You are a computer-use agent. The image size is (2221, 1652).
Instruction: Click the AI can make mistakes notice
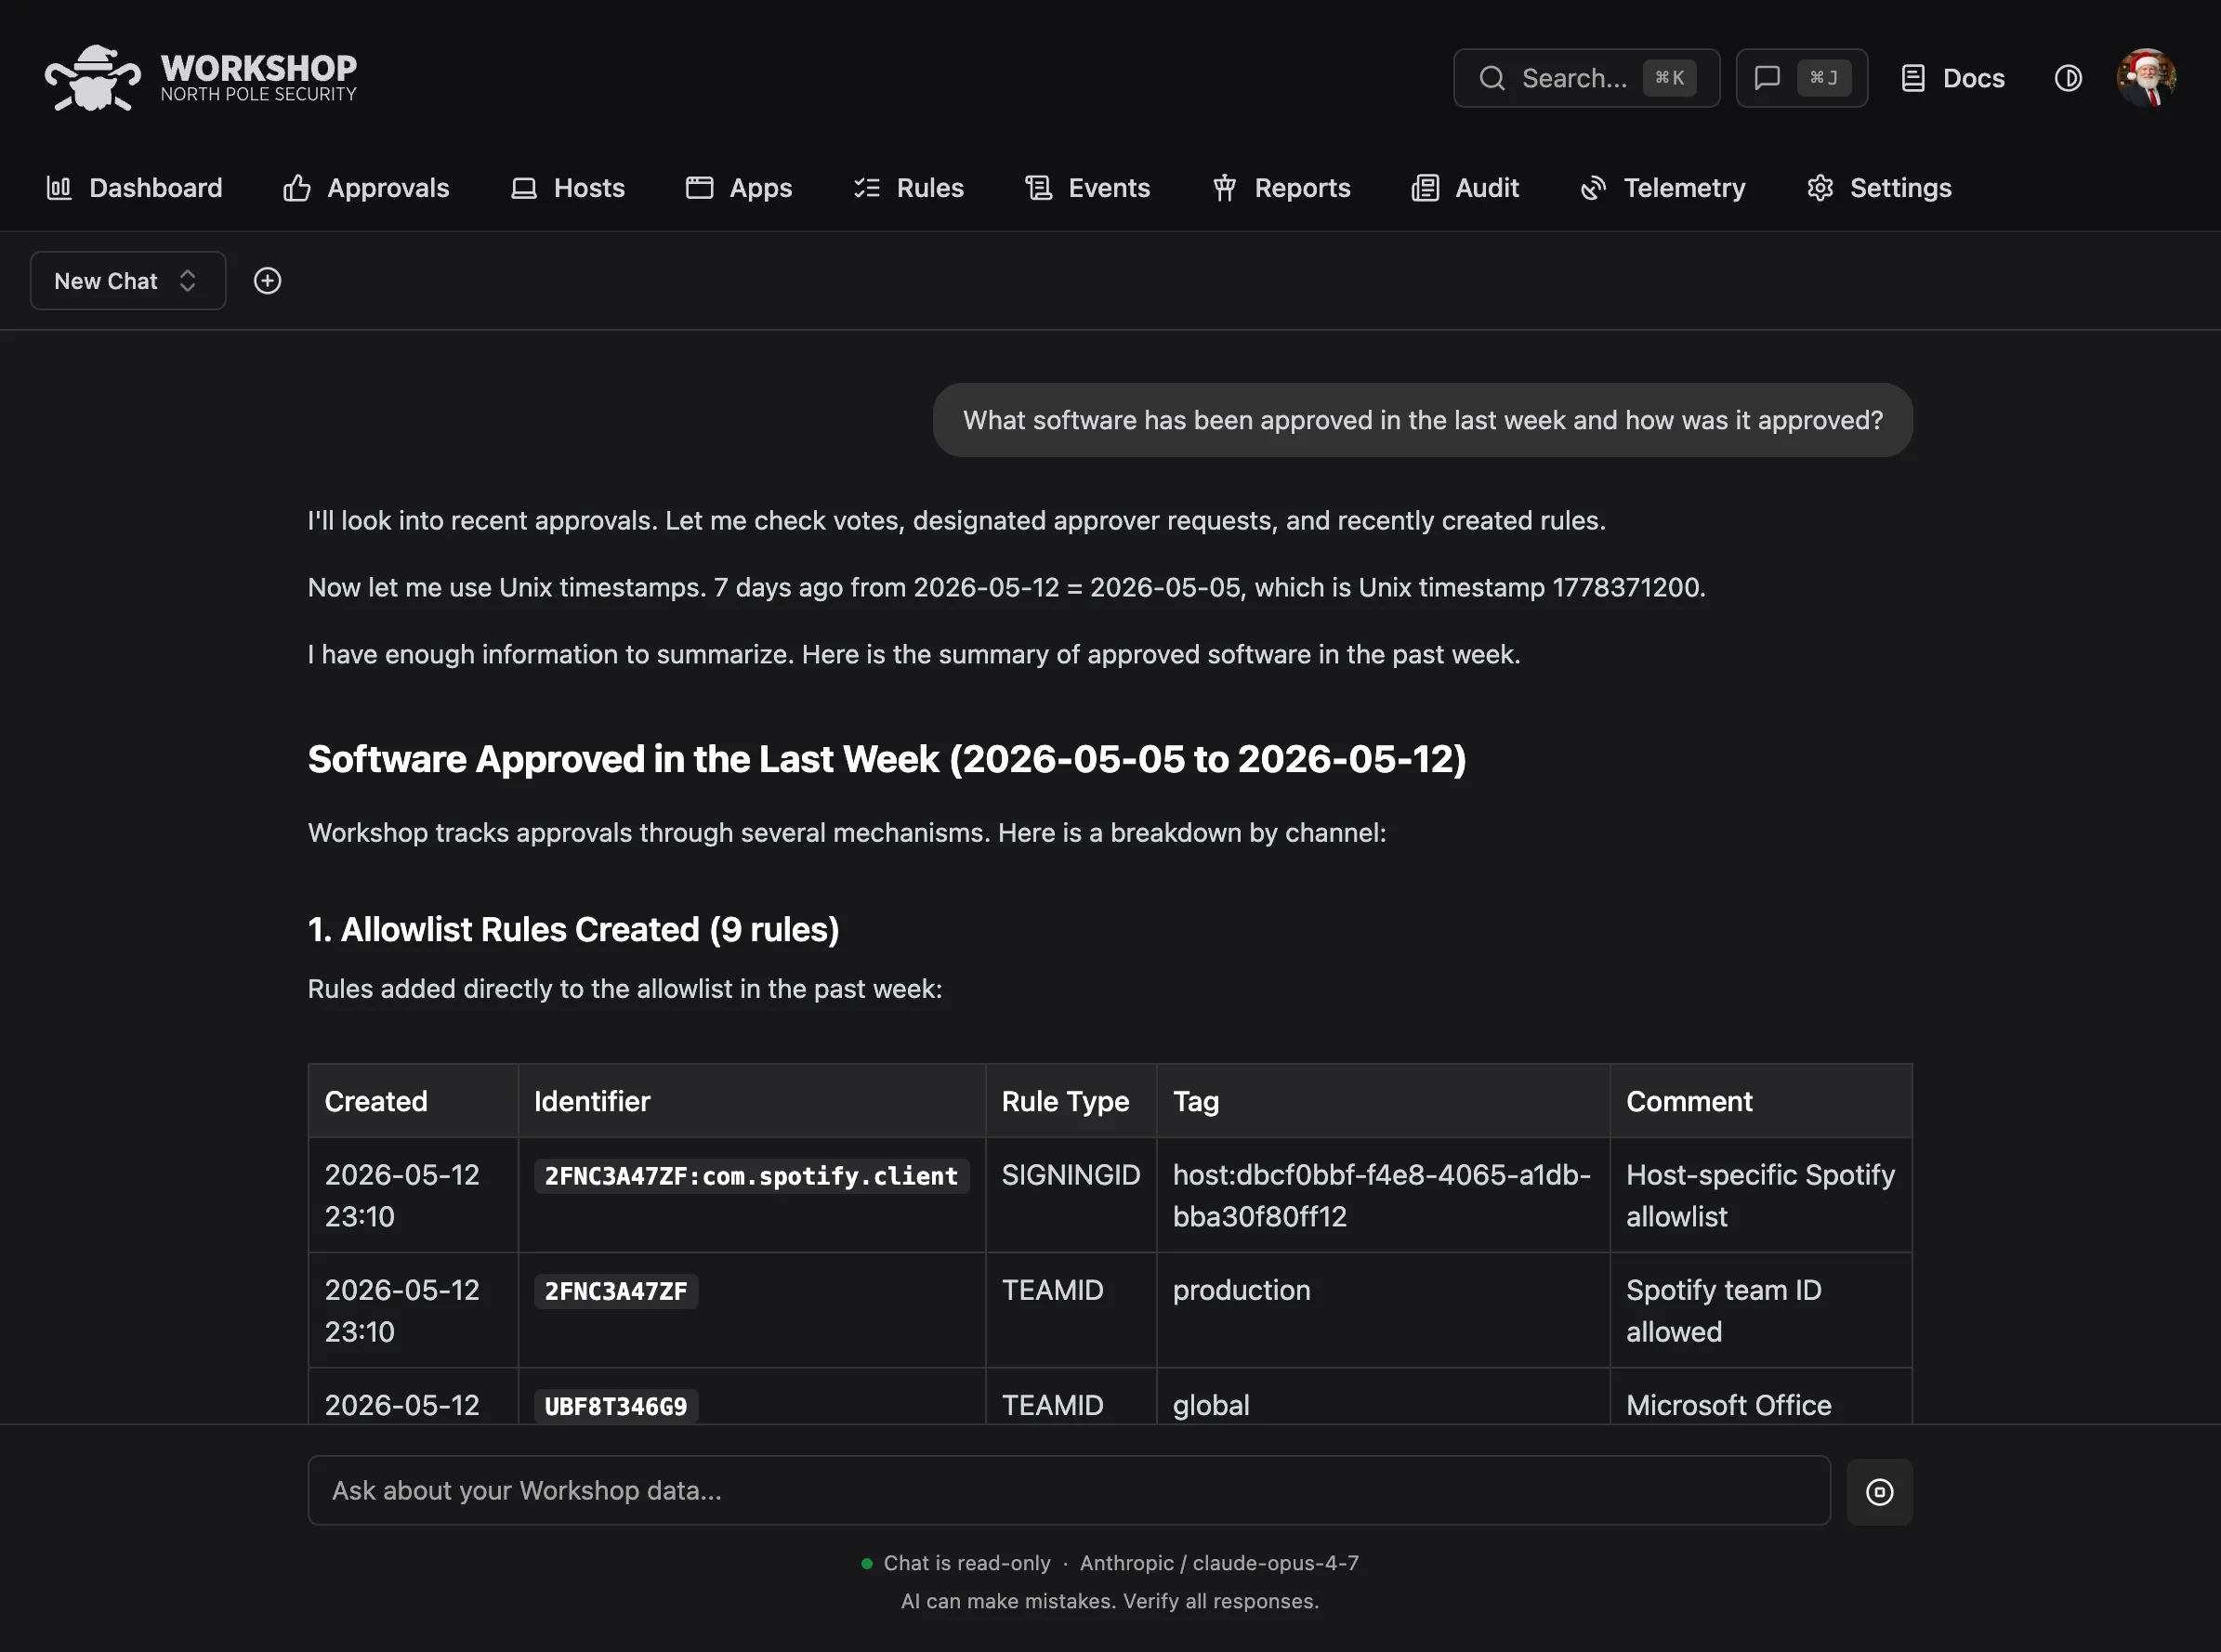[x=1110, y=1601]
